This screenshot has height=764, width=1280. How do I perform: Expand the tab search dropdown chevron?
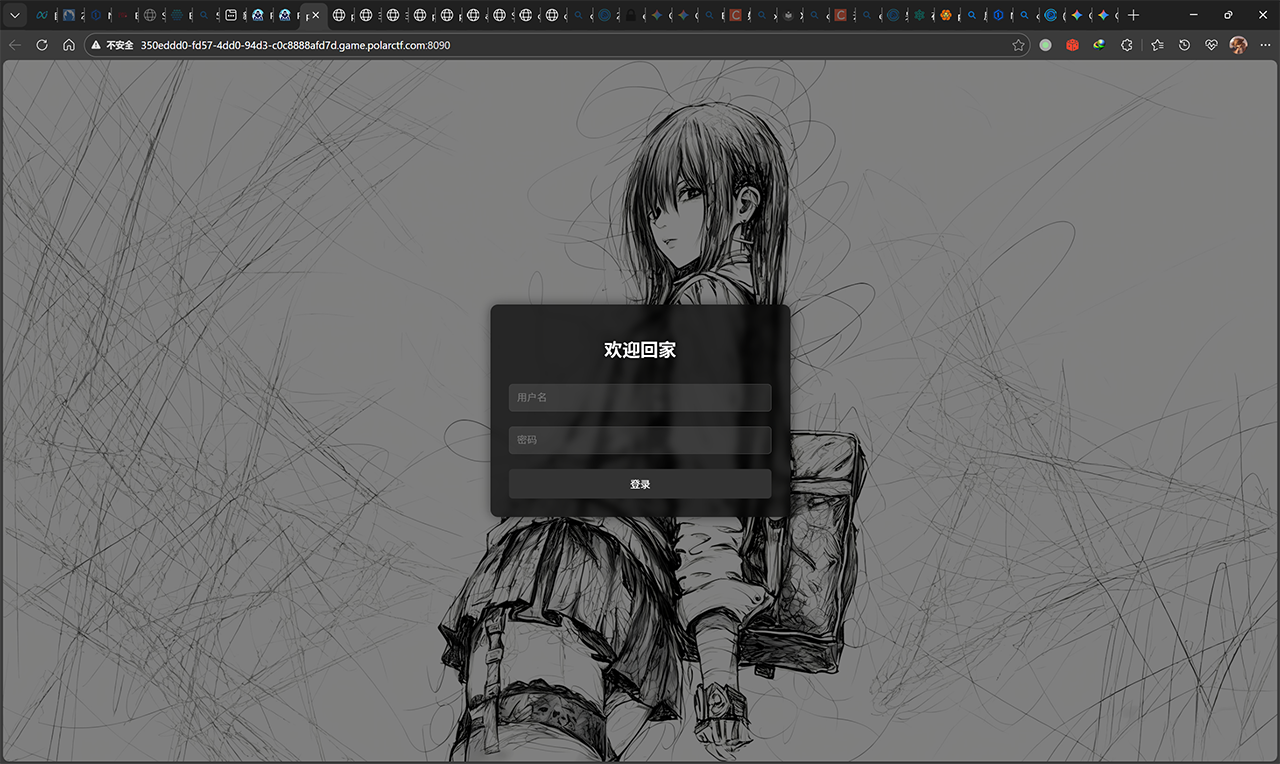[x=14, y=15]
